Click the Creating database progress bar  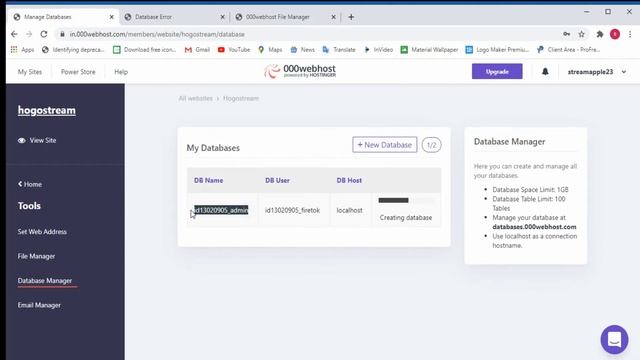(x=406, y=200)
